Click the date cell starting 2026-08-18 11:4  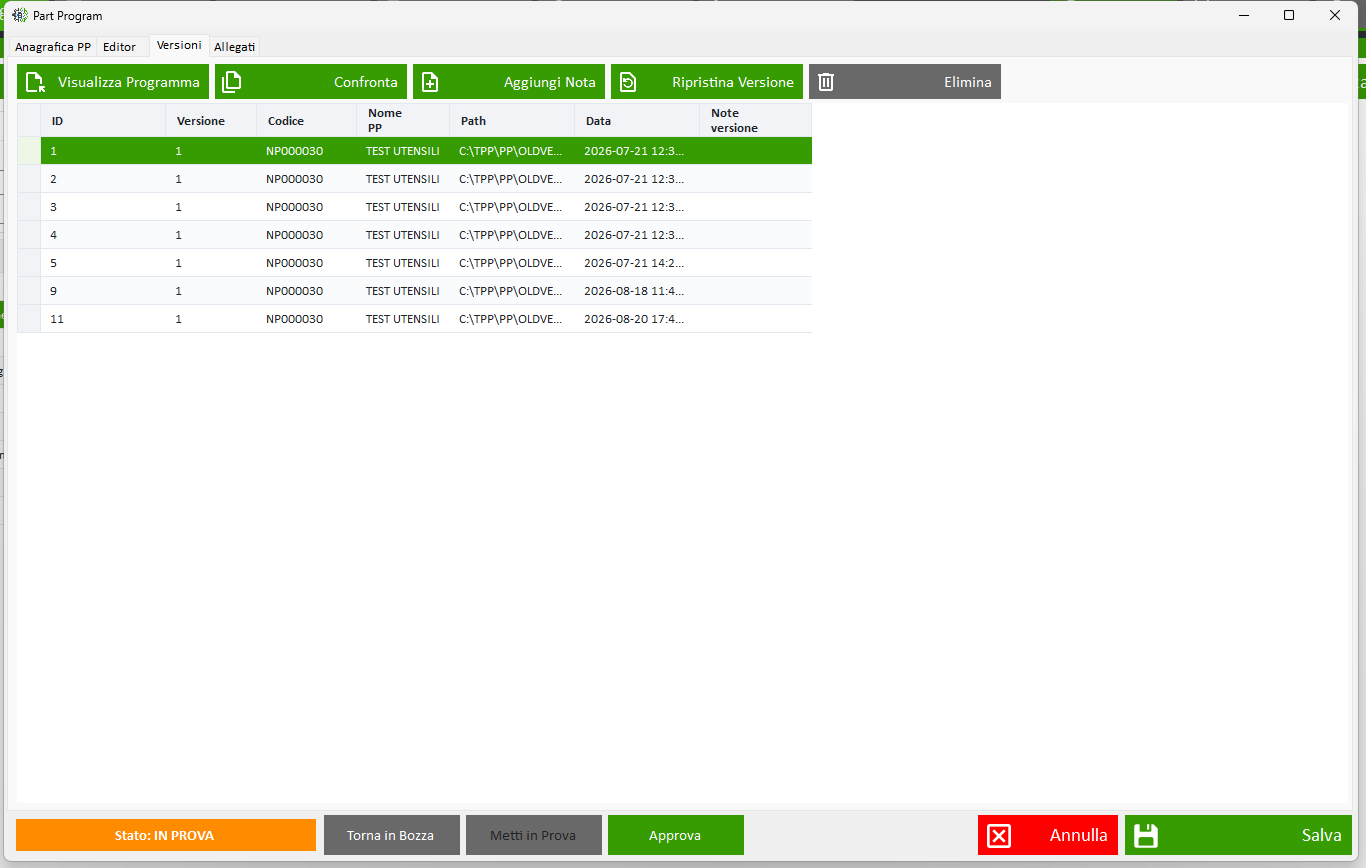point(637,291)
